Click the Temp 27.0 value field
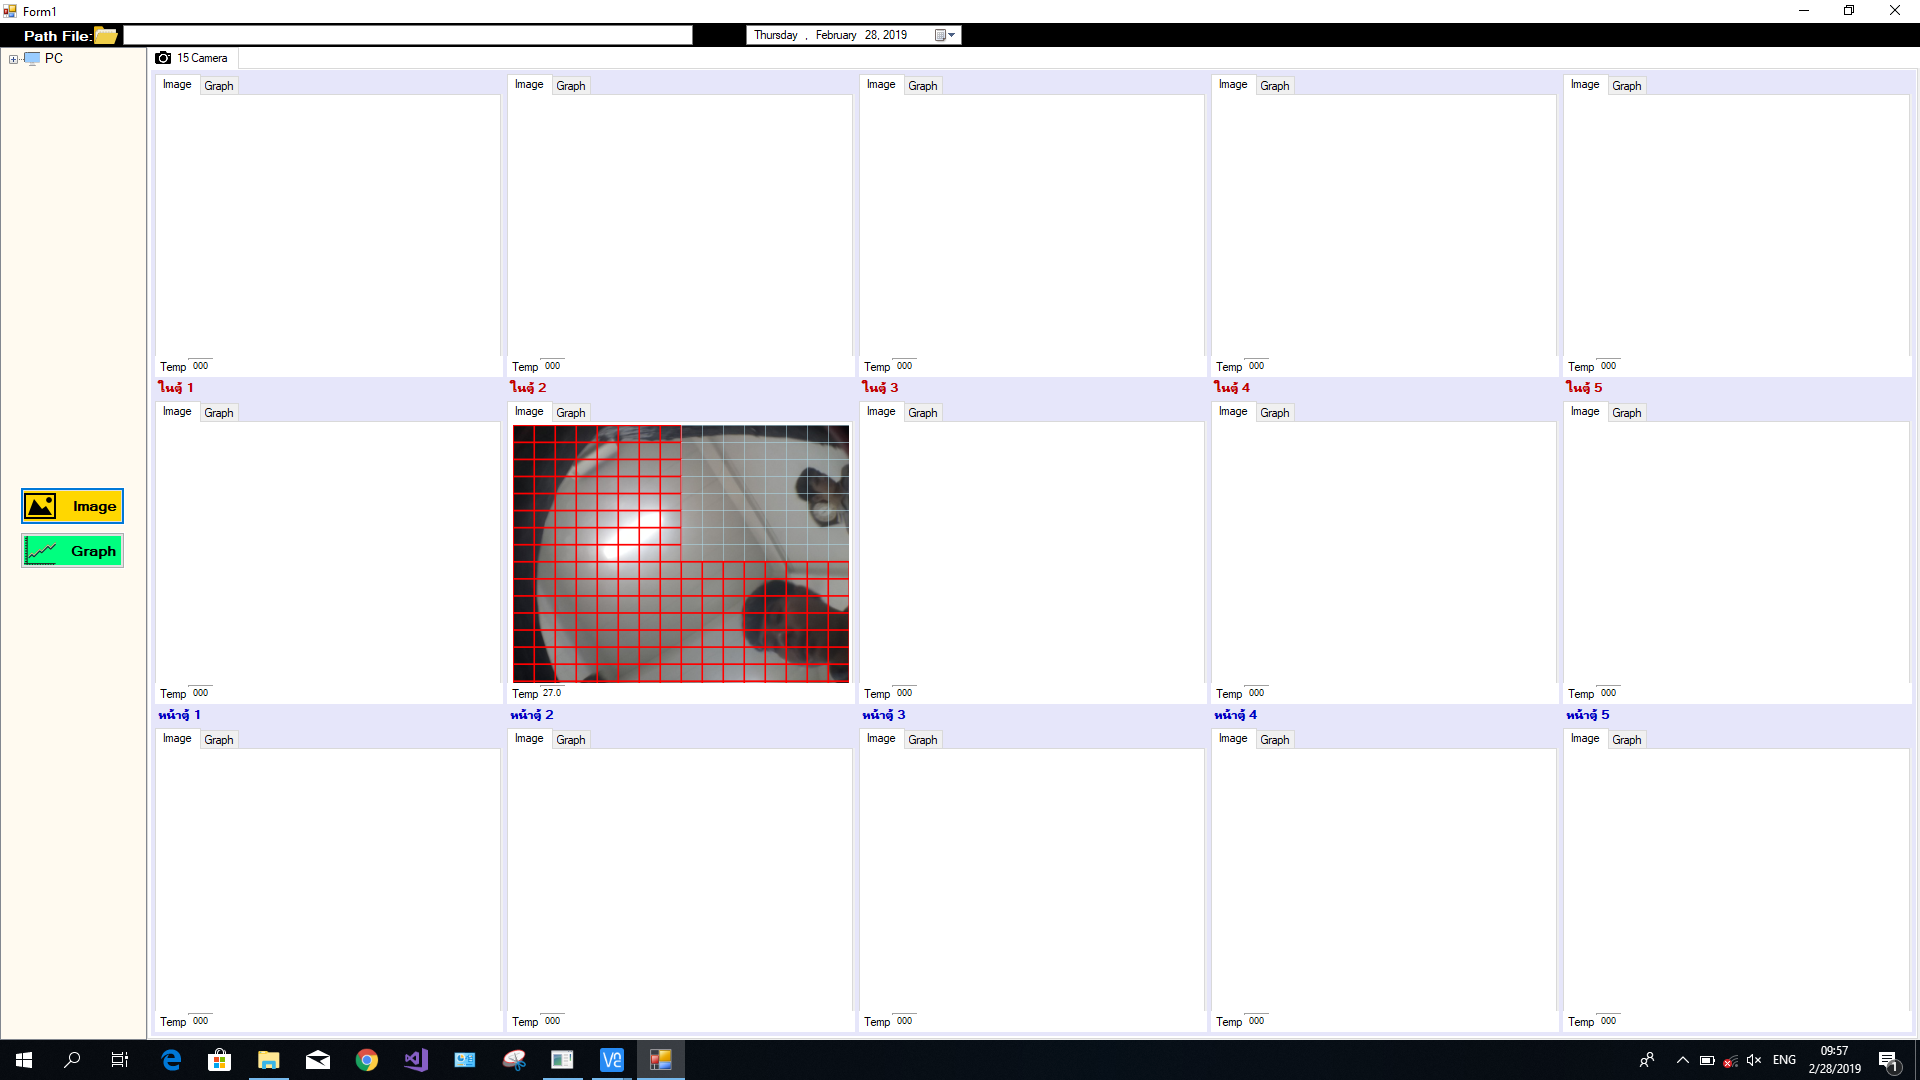1920x1080 pixels. pos(552,693)
